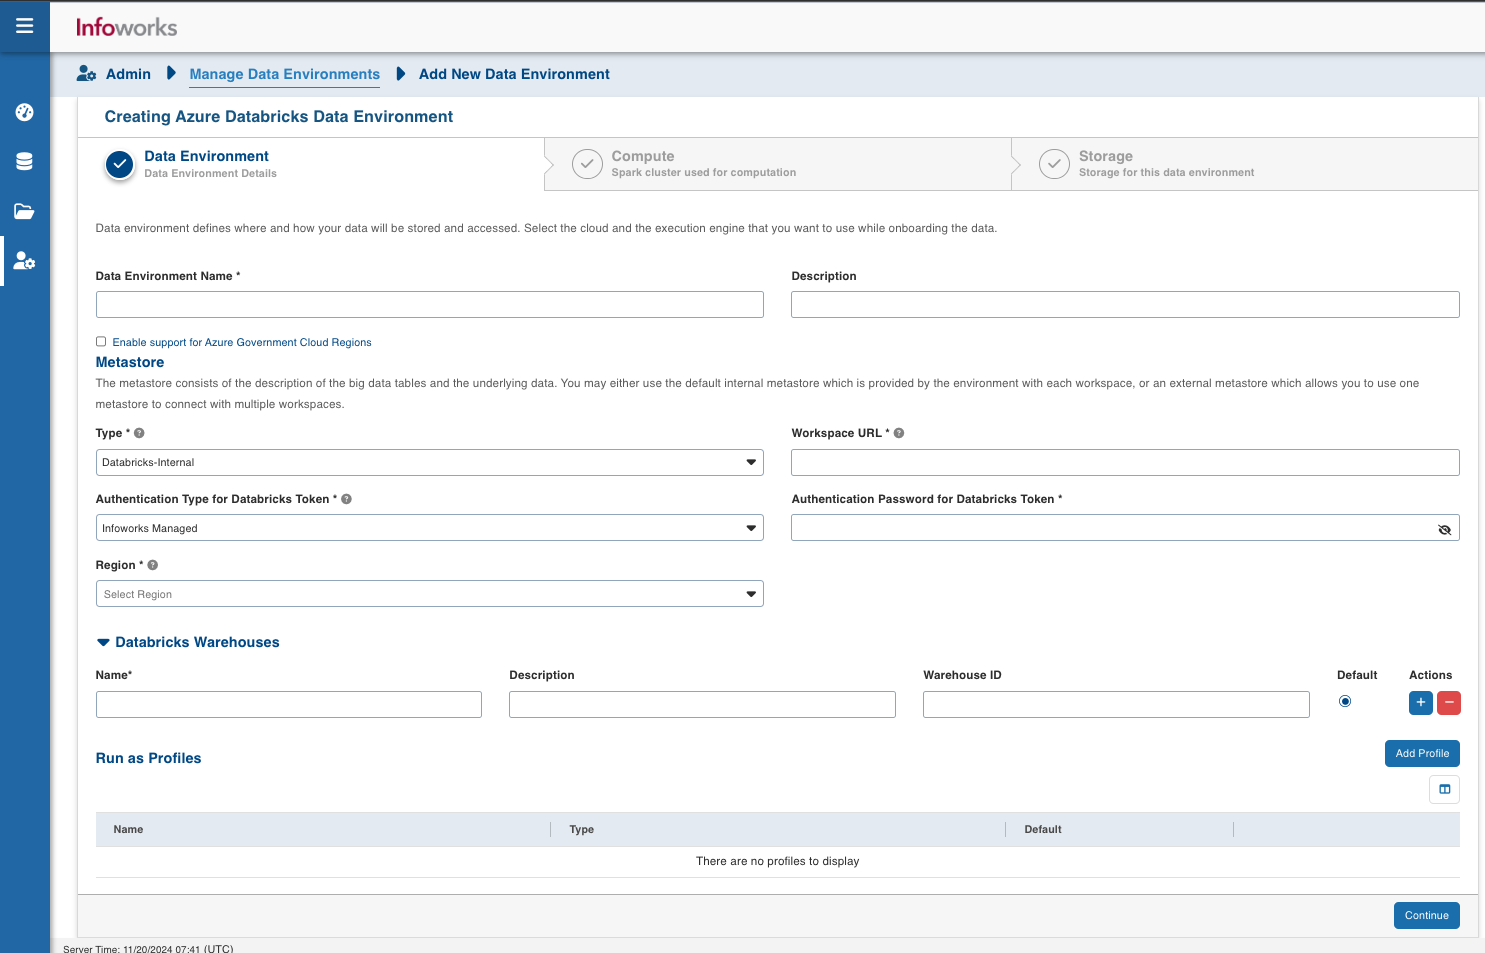
Task: Open the Authentication Type dropdown
Action: [x=429, y=528]
